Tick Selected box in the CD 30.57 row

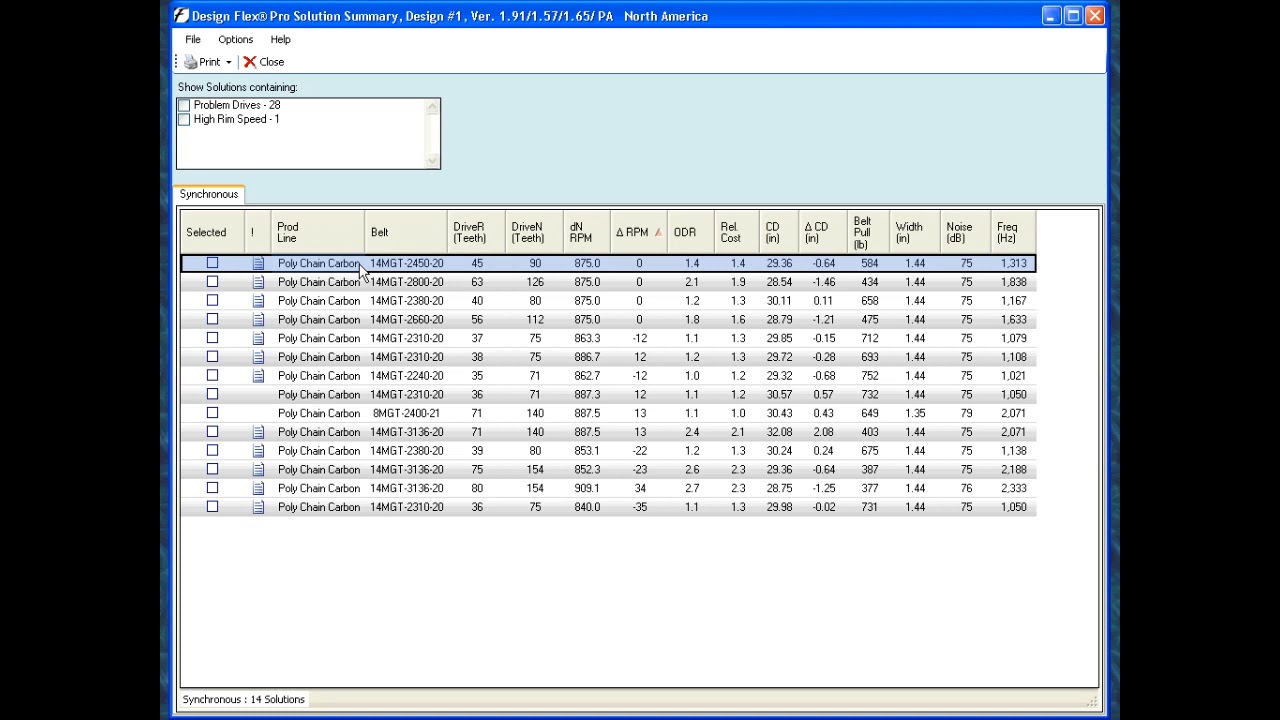coord(212,394)
